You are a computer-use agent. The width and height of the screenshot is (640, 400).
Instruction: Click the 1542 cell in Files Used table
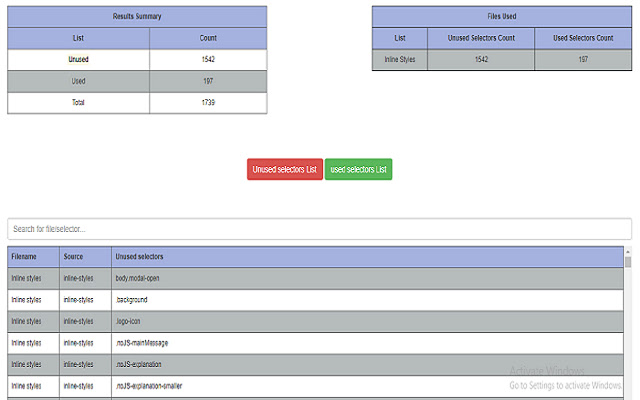click(x=481, y=60)
